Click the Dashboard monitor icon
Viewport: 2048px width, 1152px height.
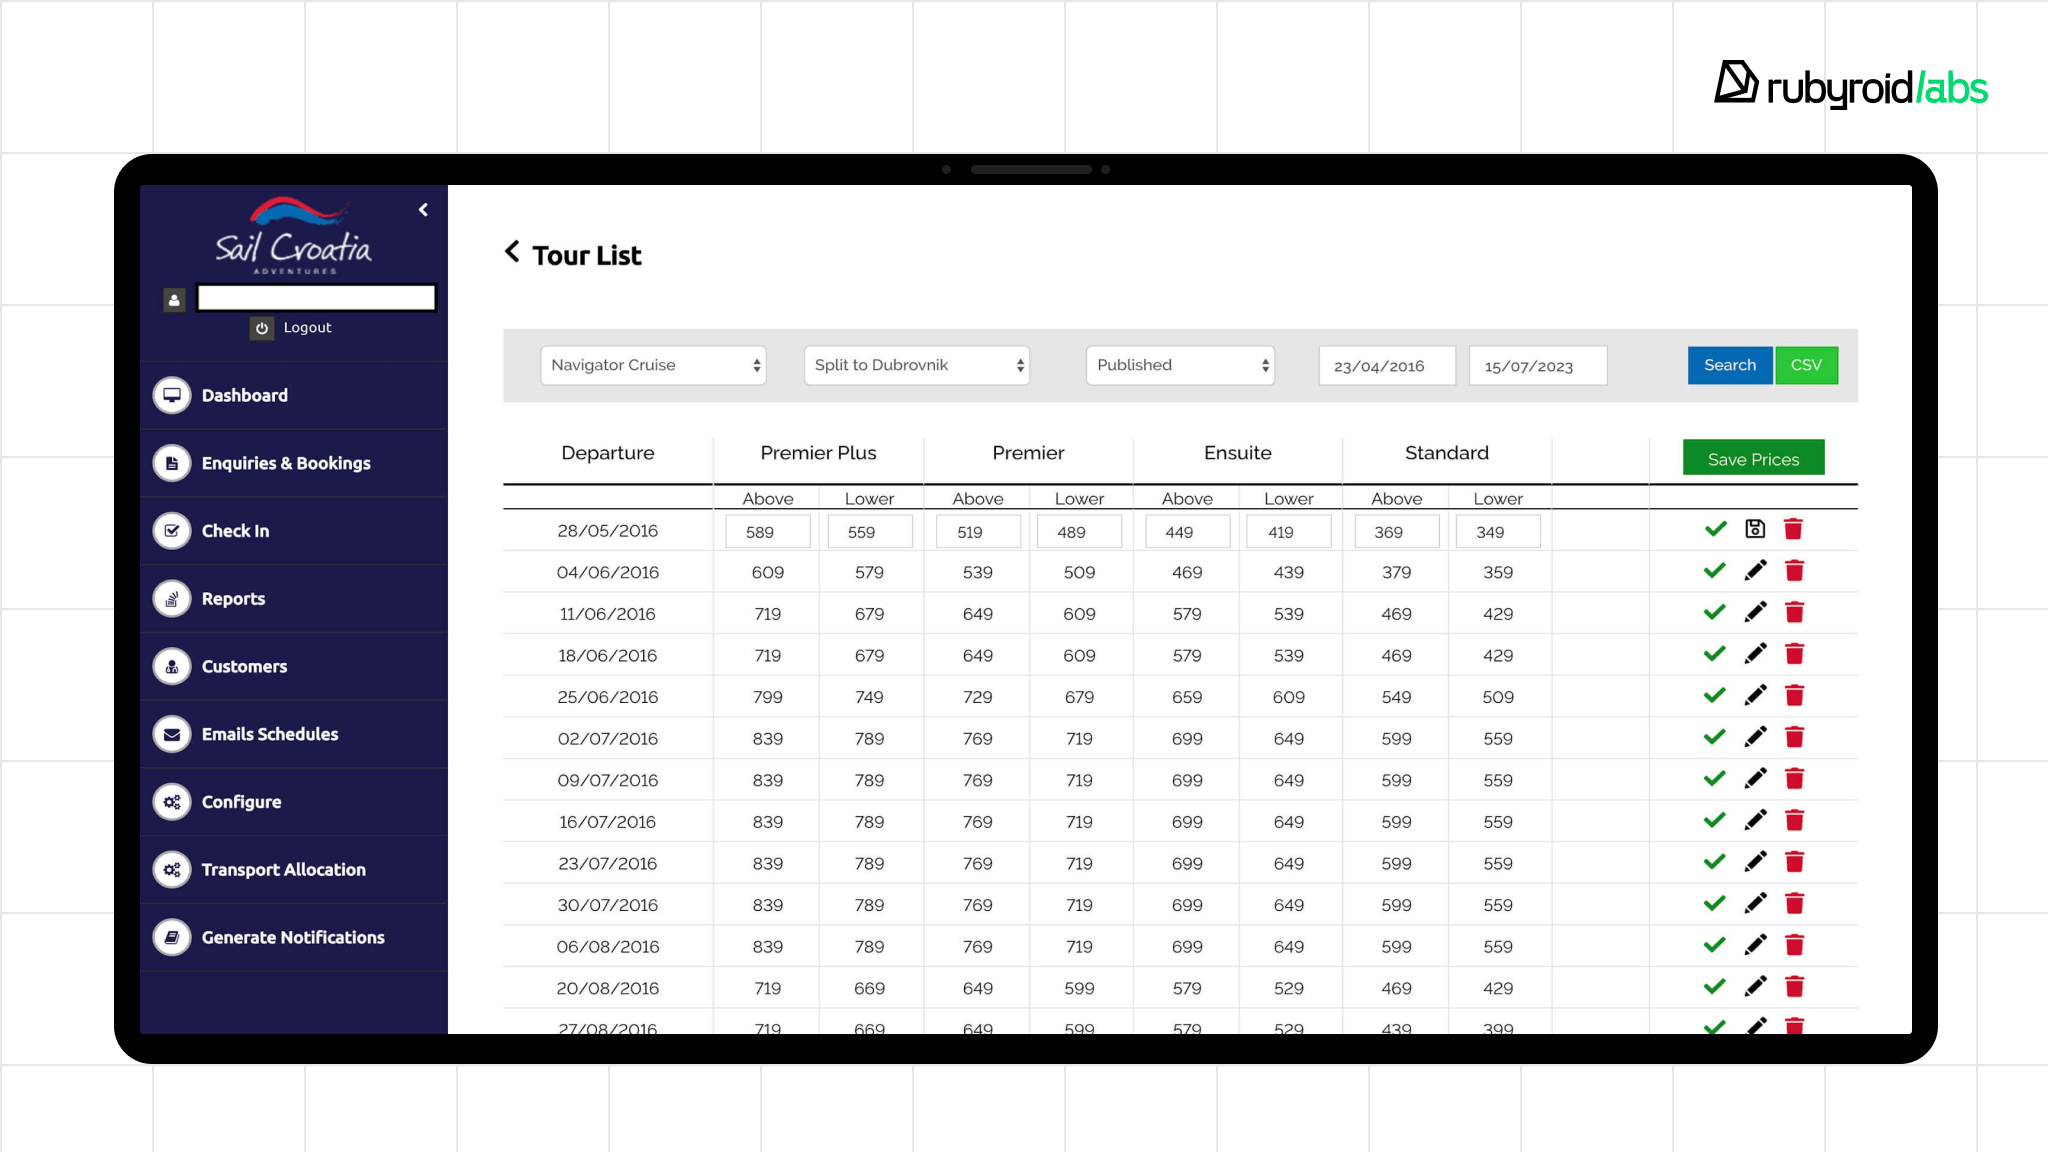click(172, 395)
